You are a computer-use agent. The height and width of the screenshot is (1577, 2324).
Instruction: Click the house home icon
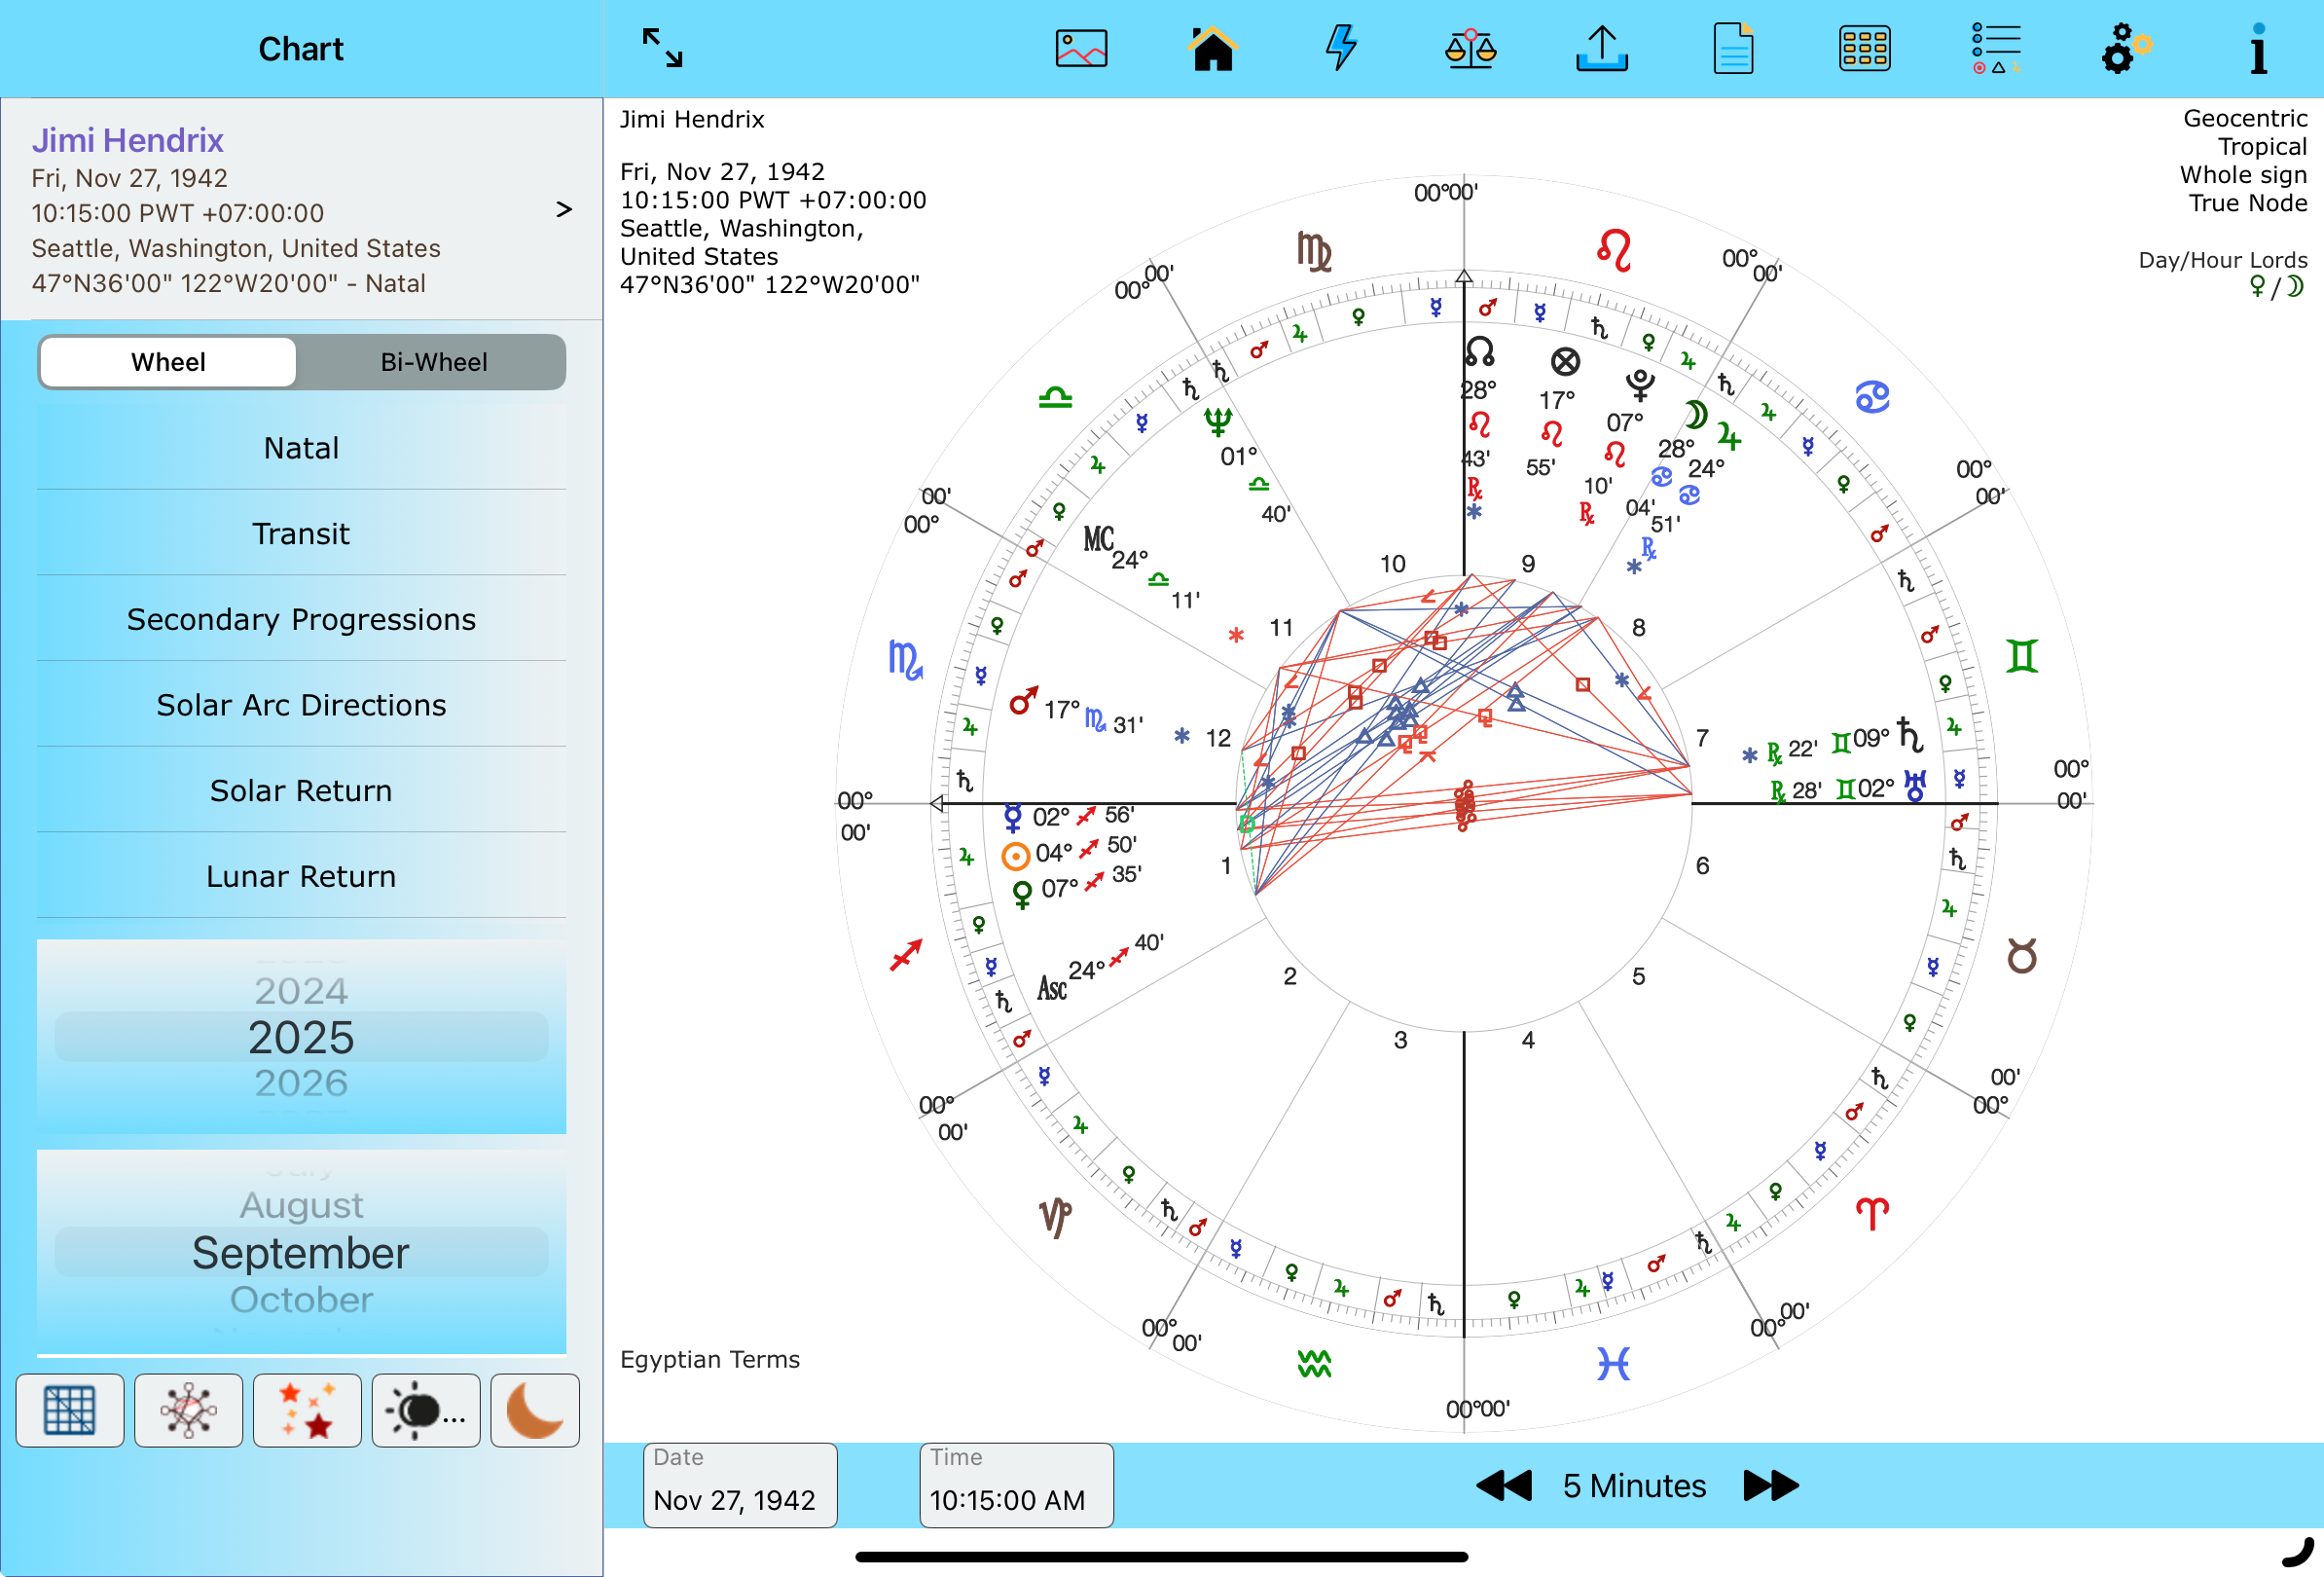1212,48
